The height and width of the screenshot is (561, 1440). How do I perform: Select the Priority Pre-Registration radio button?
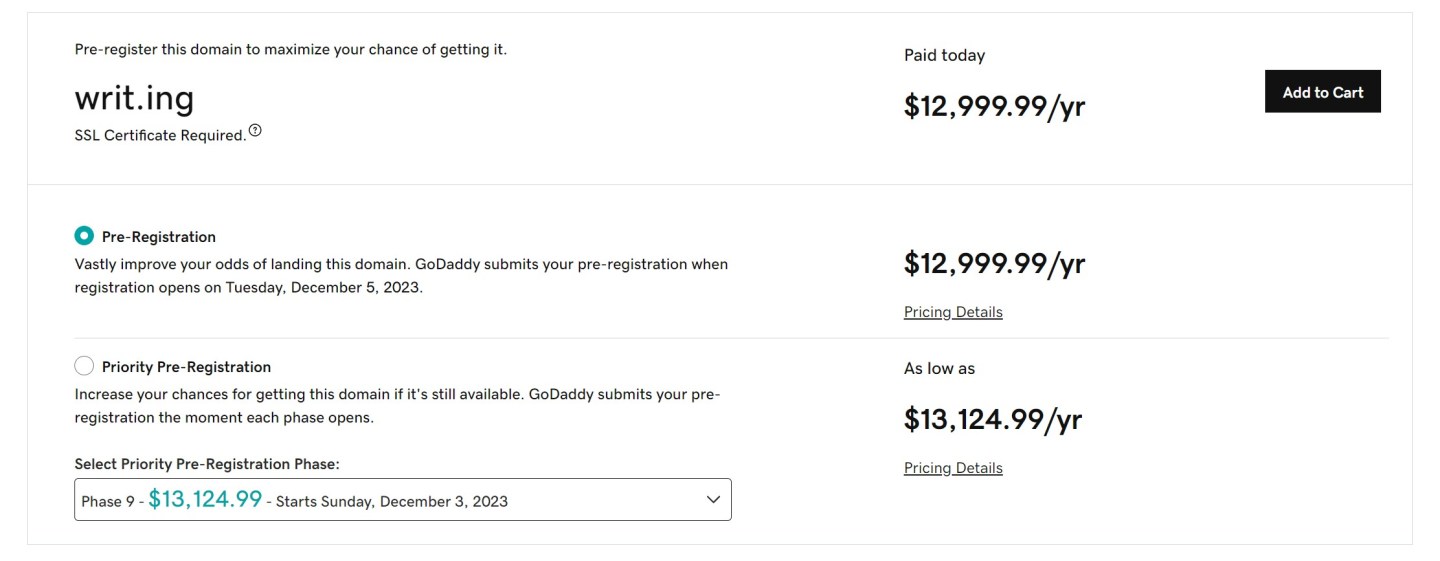pyautogui.click(x=84, y=366)
